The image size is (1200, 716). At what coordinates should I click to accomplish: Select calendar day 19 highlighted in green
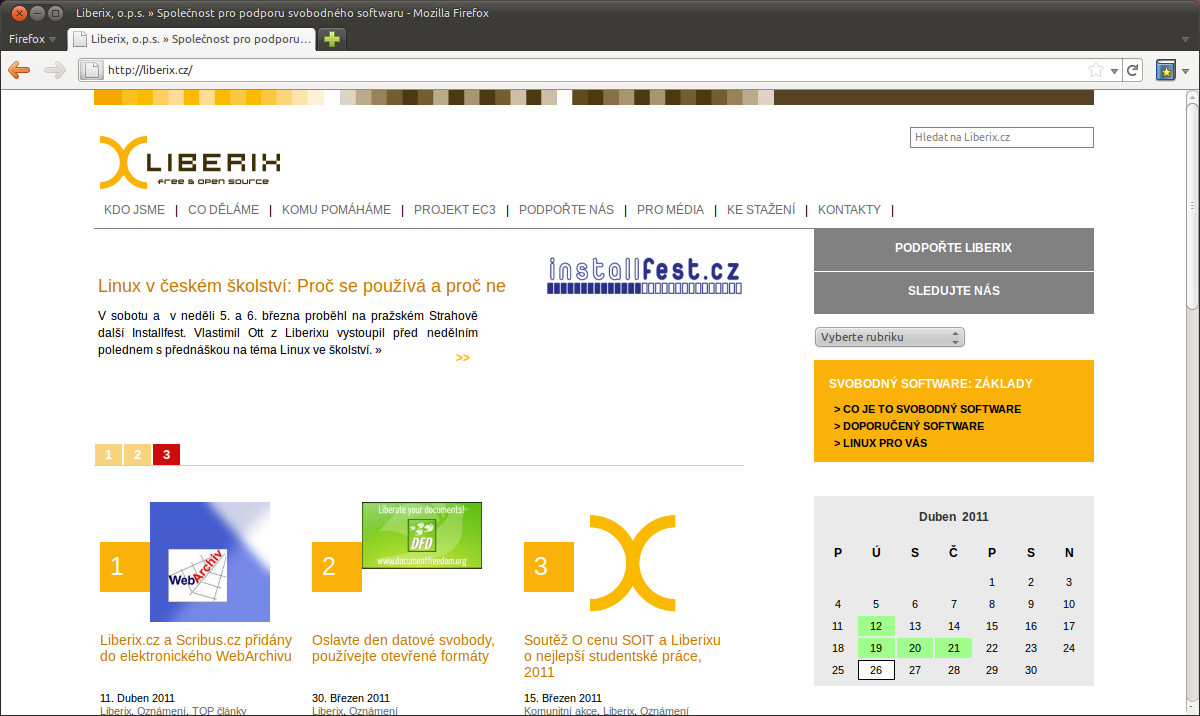pyautogui.click(x=876, y=648)
